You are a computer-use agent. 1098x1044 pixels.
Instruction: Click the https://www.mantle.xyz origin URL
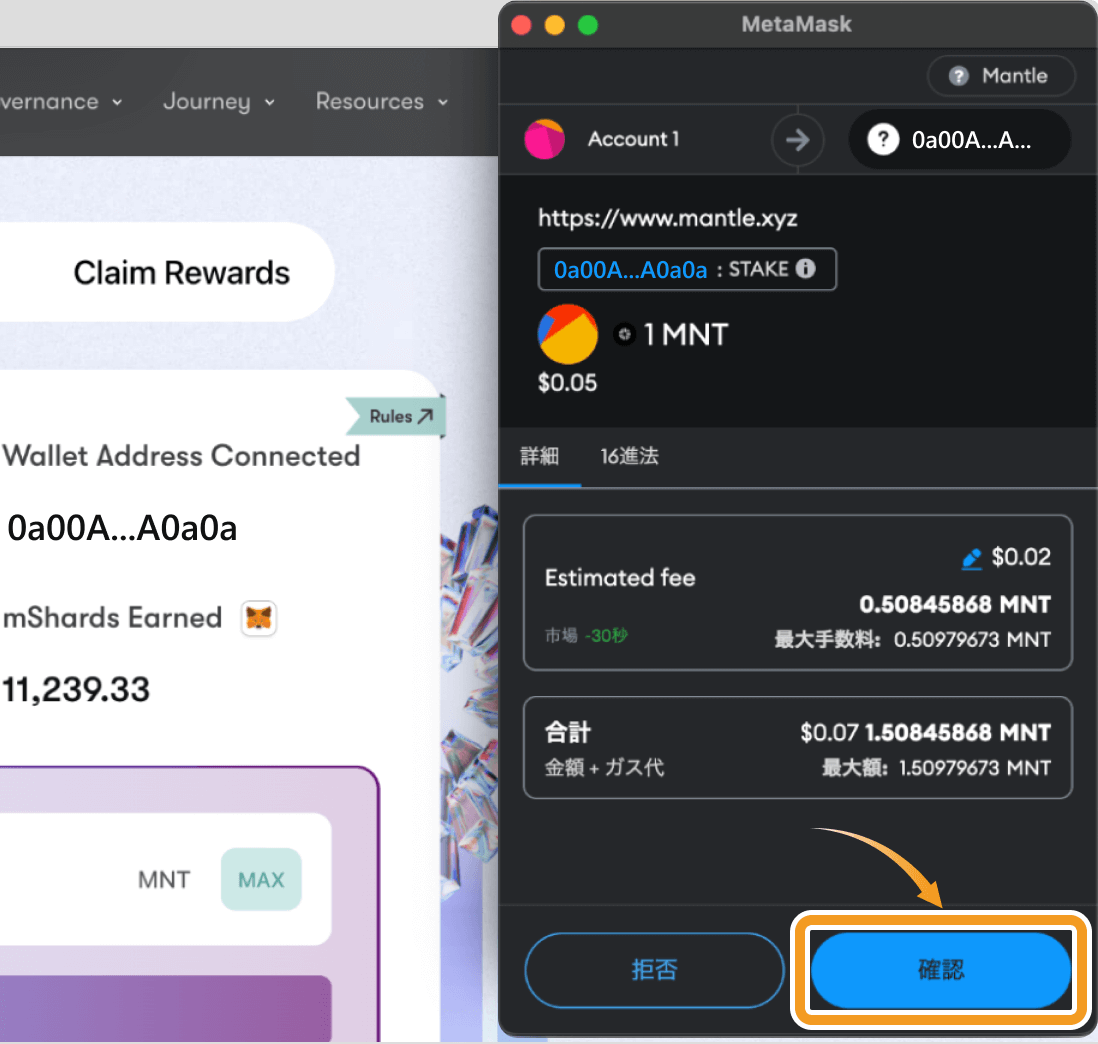(x=667, y=218)
